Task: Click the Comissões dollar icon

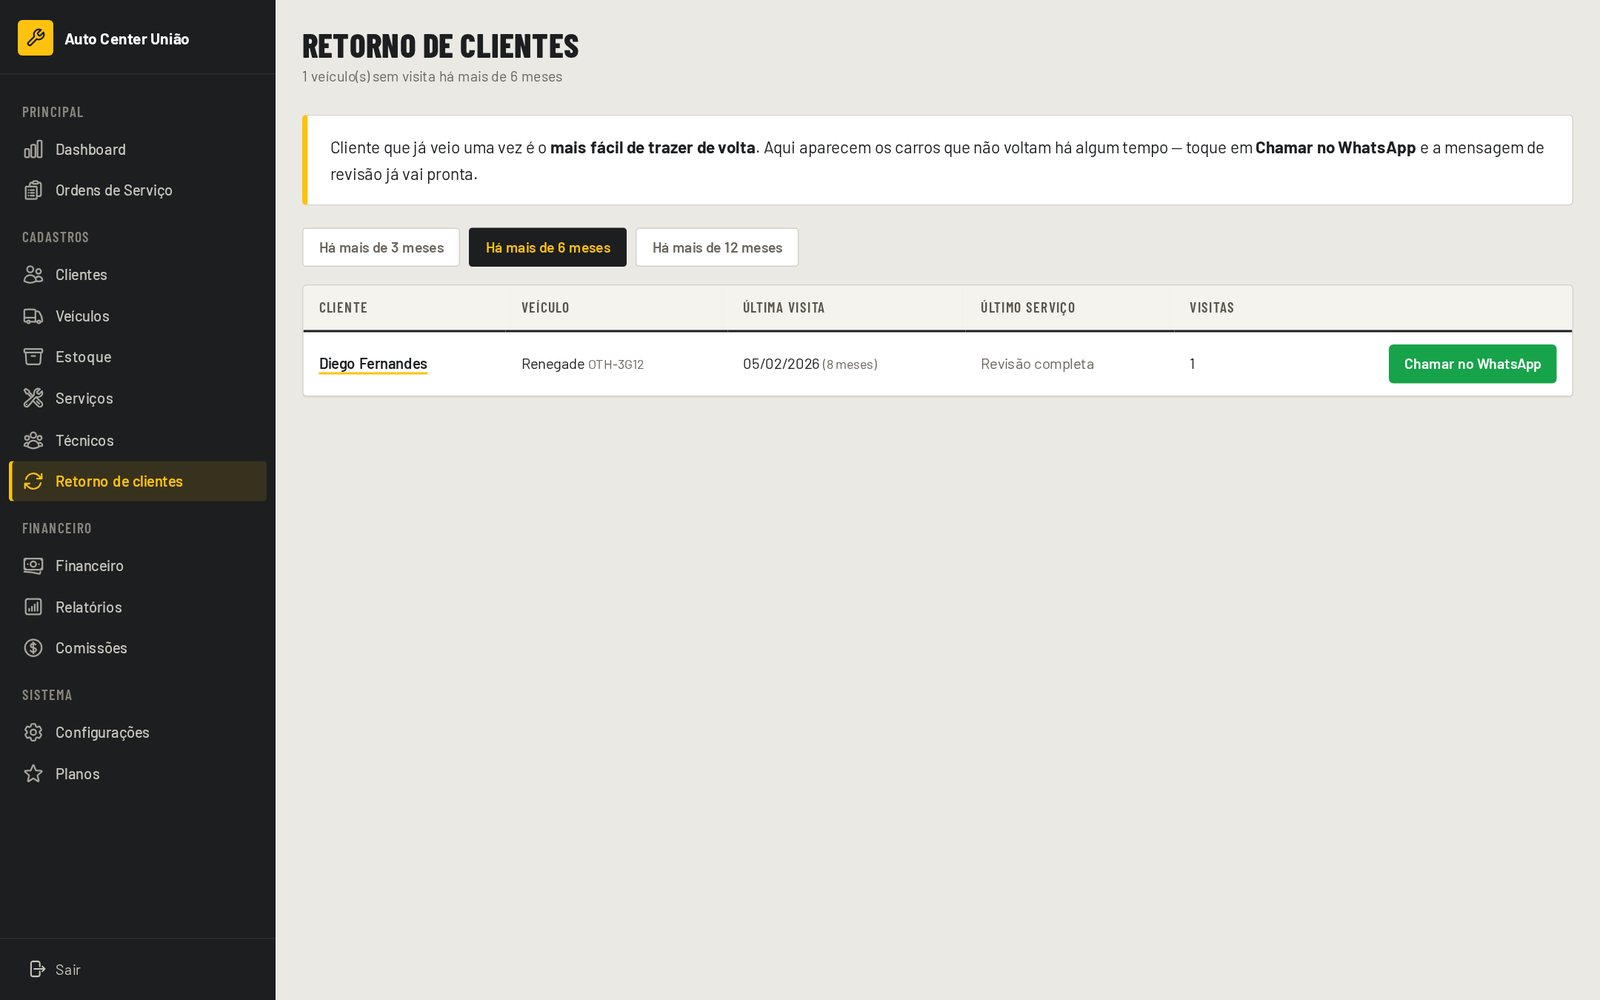Action: 33,648
